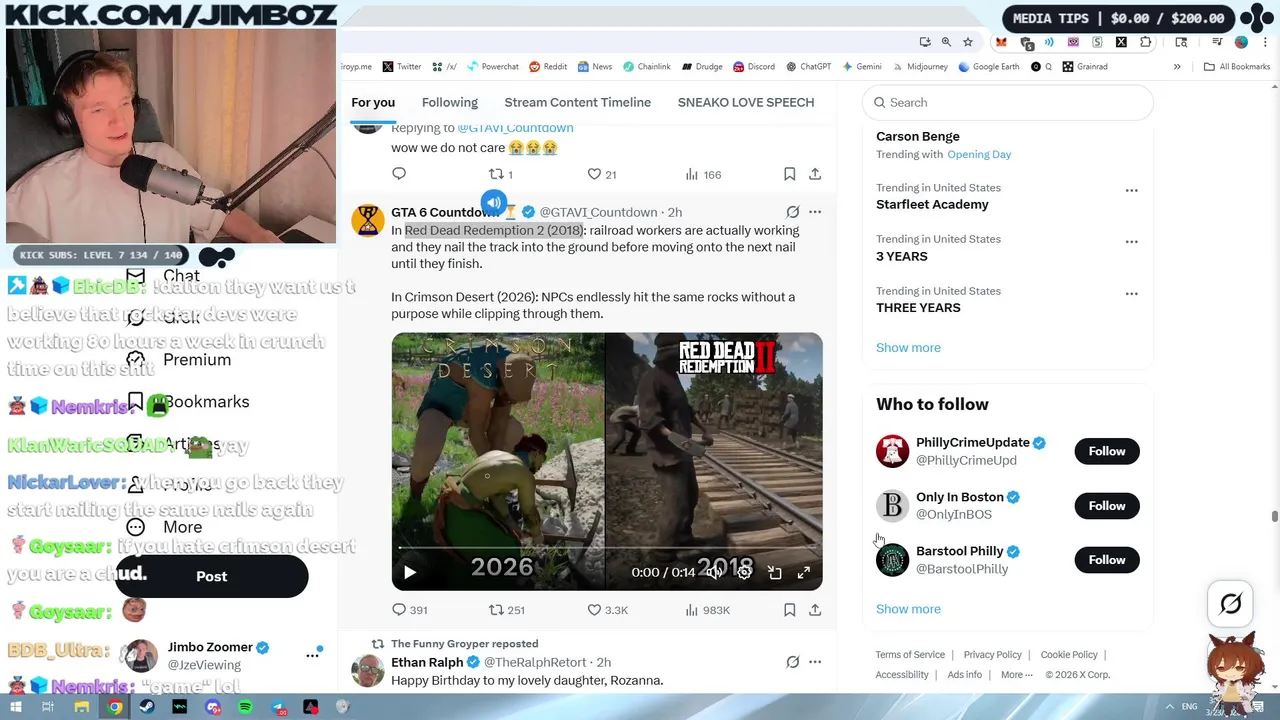Like the tweet showing 3.3K likes
Screen dimensions: 1280x720
click(x=607, y=610)
